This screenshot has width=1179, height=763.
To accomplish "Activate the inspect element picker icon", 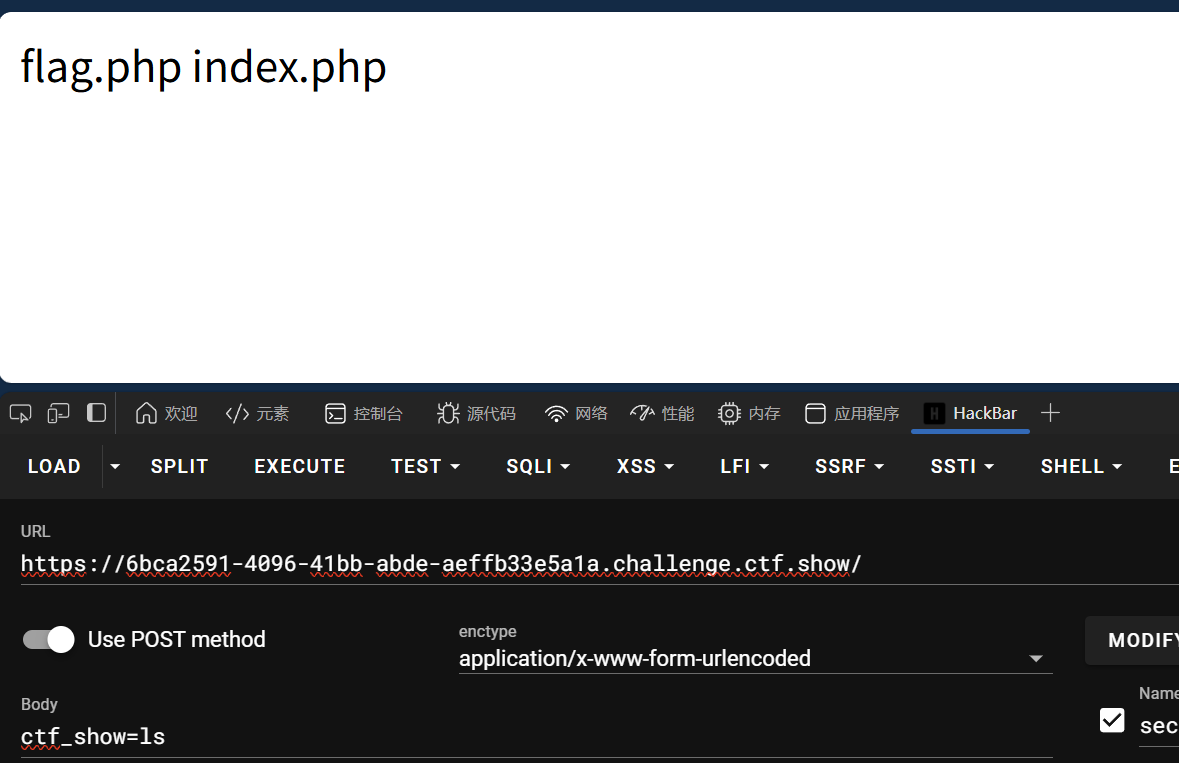I will [x=20, y=413].
